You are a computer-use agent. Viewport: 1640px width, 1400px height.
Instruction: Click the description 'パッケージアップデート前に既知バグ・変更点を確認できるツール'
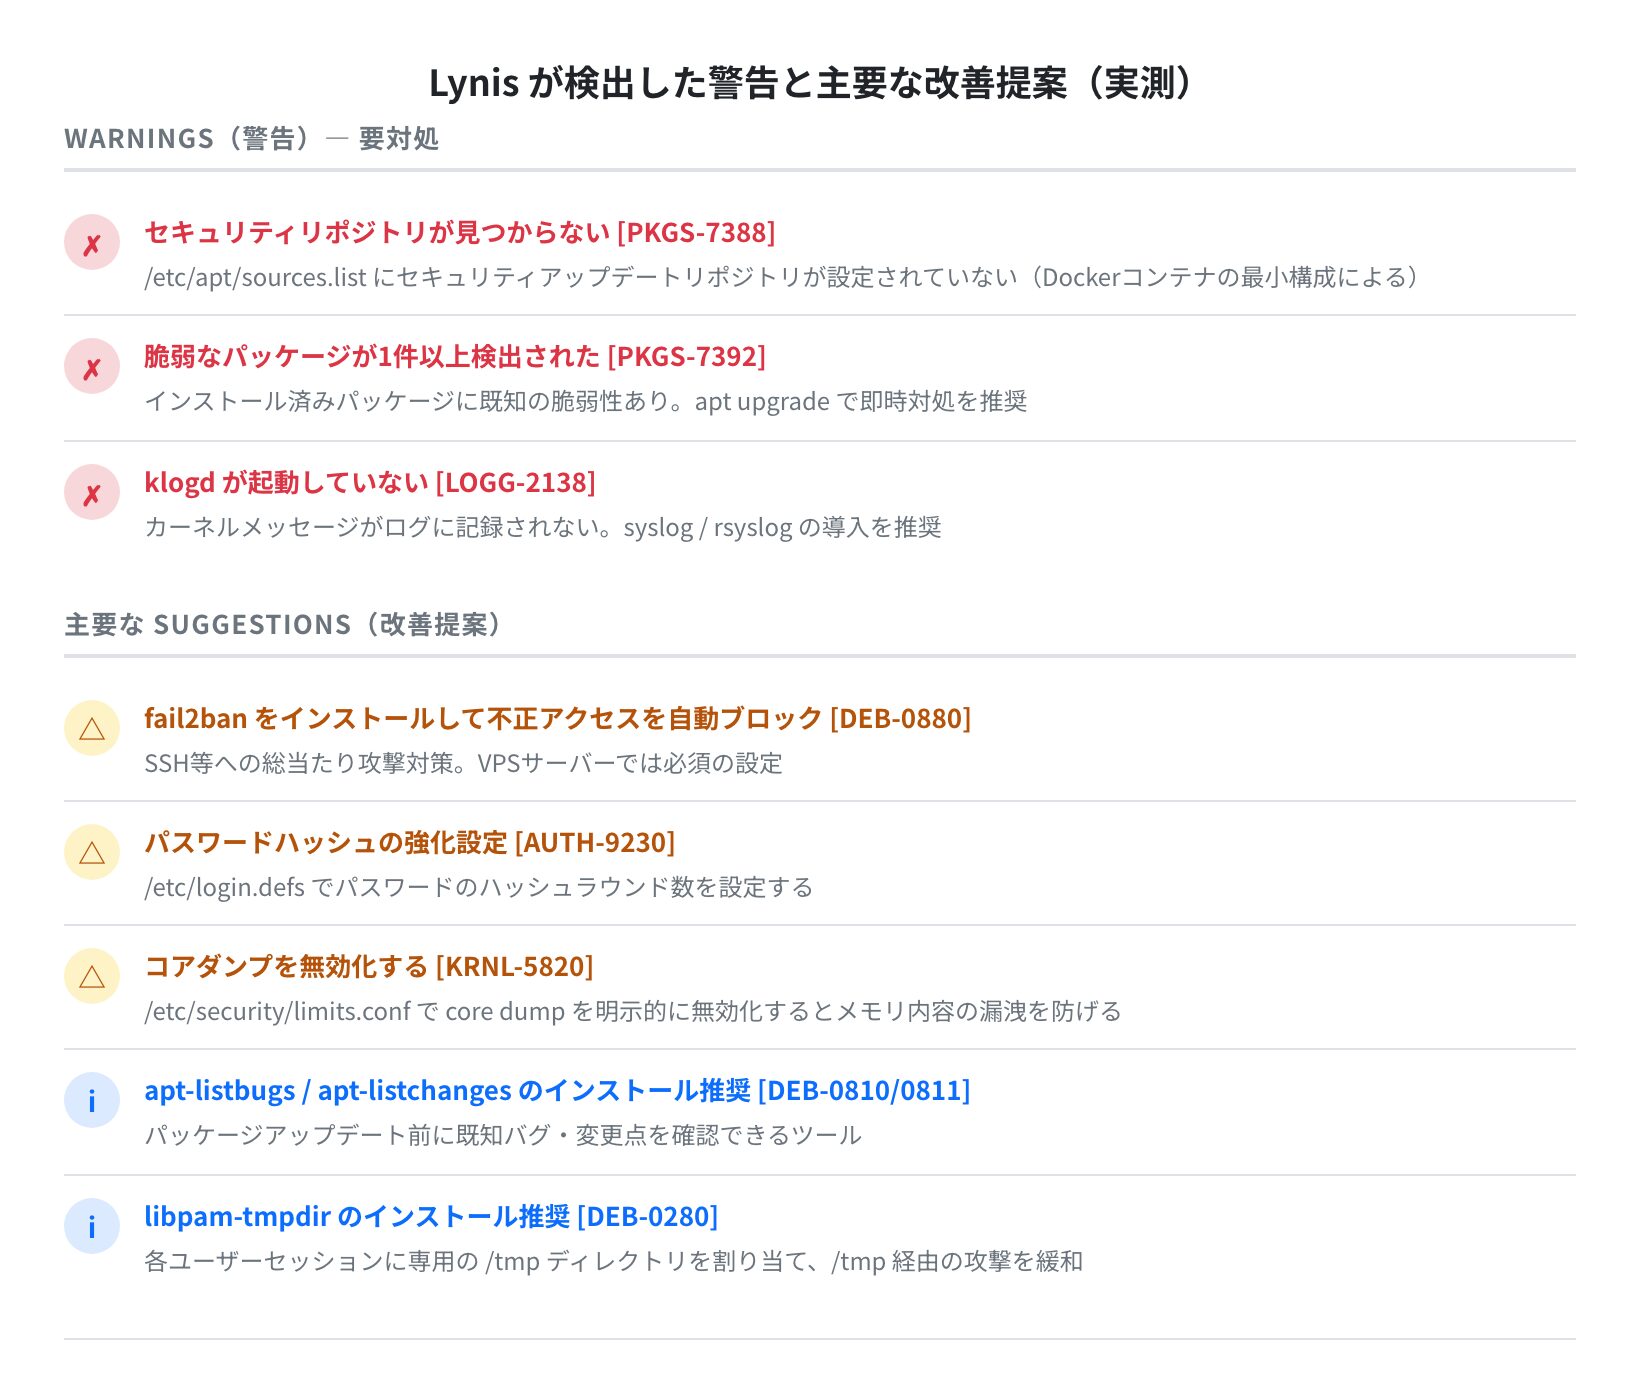[503, 1135]
